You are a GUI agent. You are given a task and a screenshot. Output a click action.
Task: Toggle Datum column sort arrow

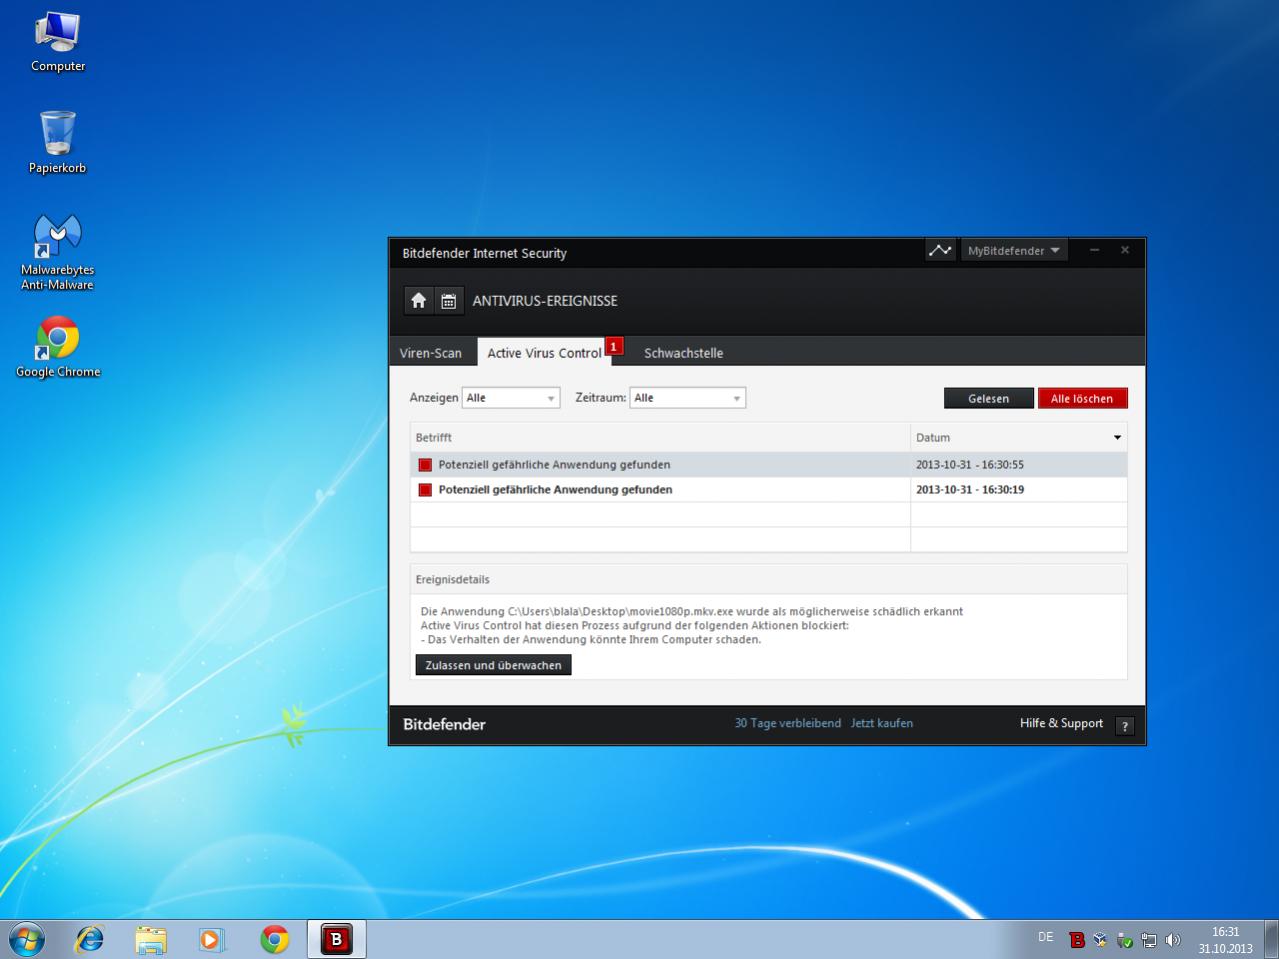(x=1117, y=438)
